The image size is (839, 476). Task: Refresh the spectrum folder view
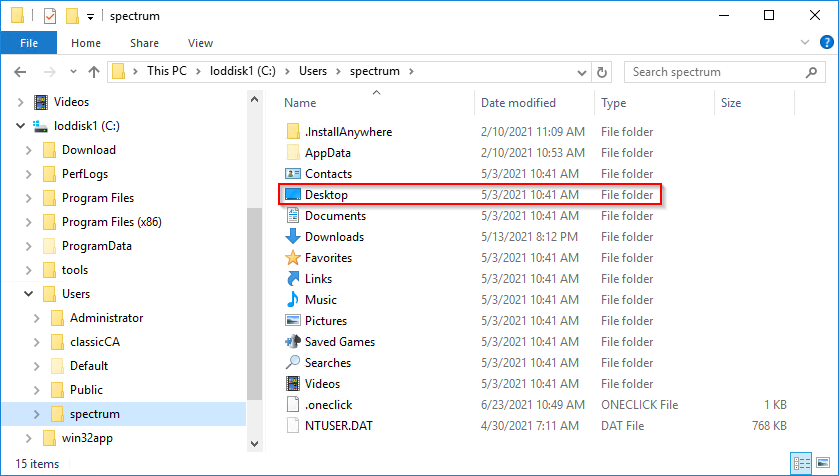coord(601,72)
